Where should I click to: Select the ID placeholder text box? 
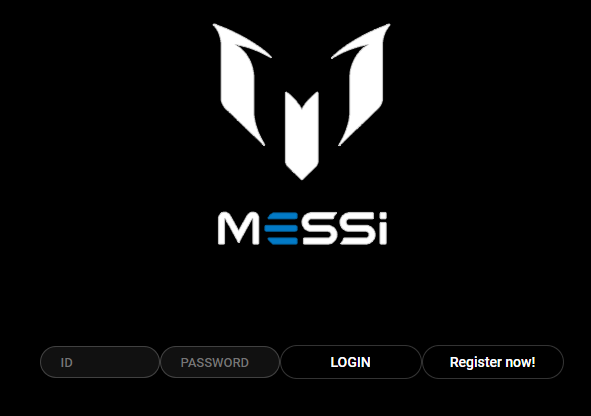pos(100,362)
